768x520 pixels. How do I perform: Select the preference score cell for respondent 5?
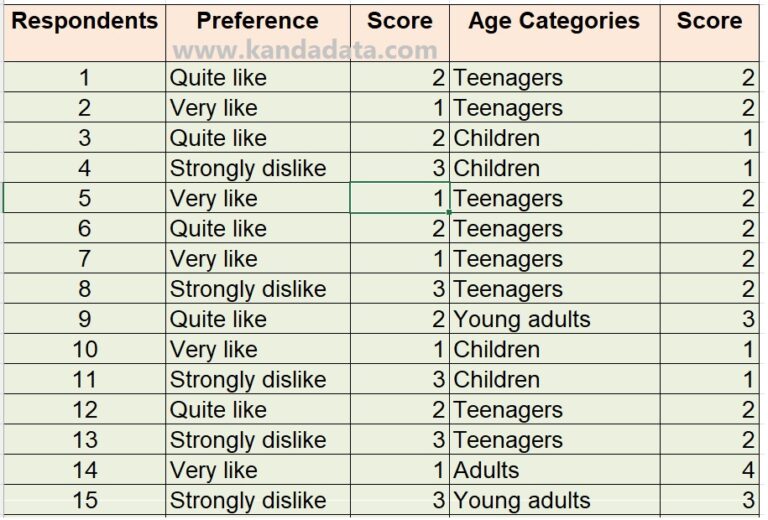(x=399, y=198)
